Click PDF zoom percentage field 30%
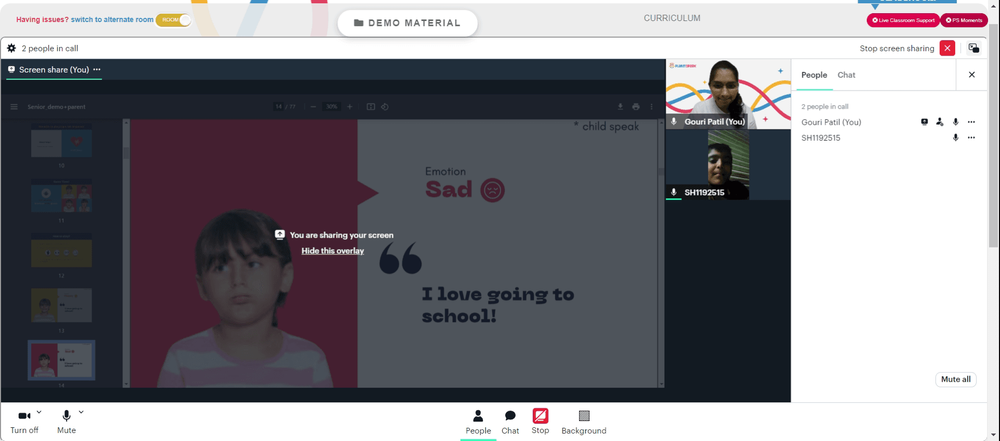This screenshot has width=1000, height=441. (x=331, y=107)
